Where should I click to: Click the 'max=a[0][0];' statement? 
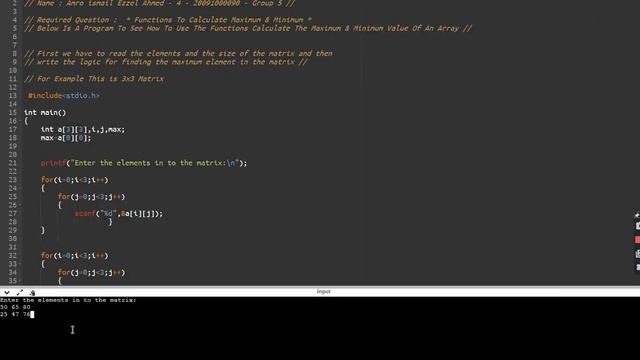pyautogui.click(x=66, y=138)
